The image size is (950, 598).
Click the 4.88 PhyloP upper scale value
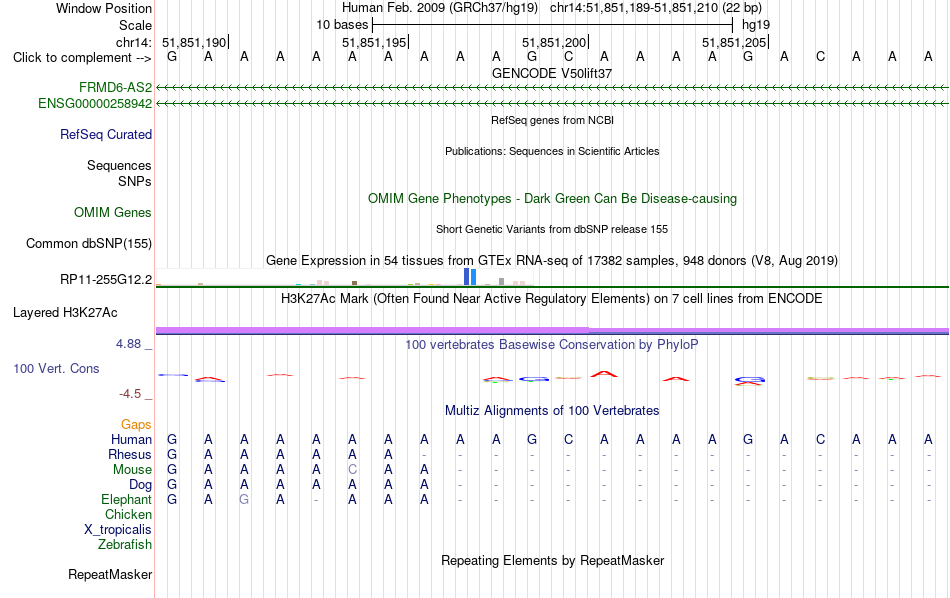pyautogui.click(x=128, y=344)
